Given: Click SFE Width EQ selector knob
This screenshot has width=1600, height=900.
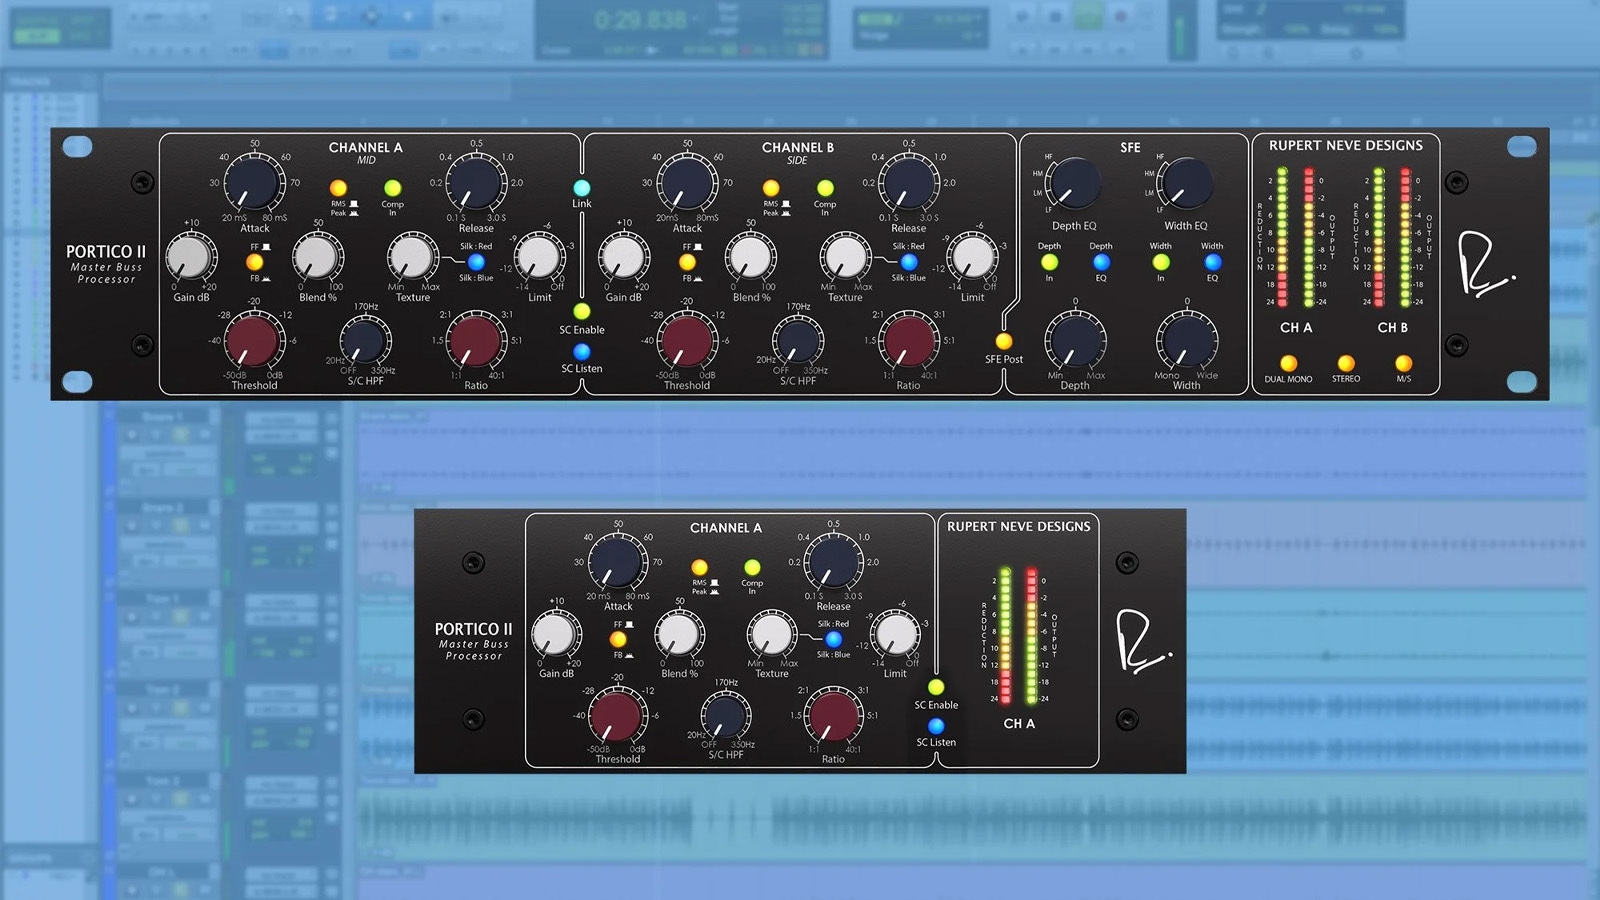Looking at the screenshot, I should pos(1186,183).
